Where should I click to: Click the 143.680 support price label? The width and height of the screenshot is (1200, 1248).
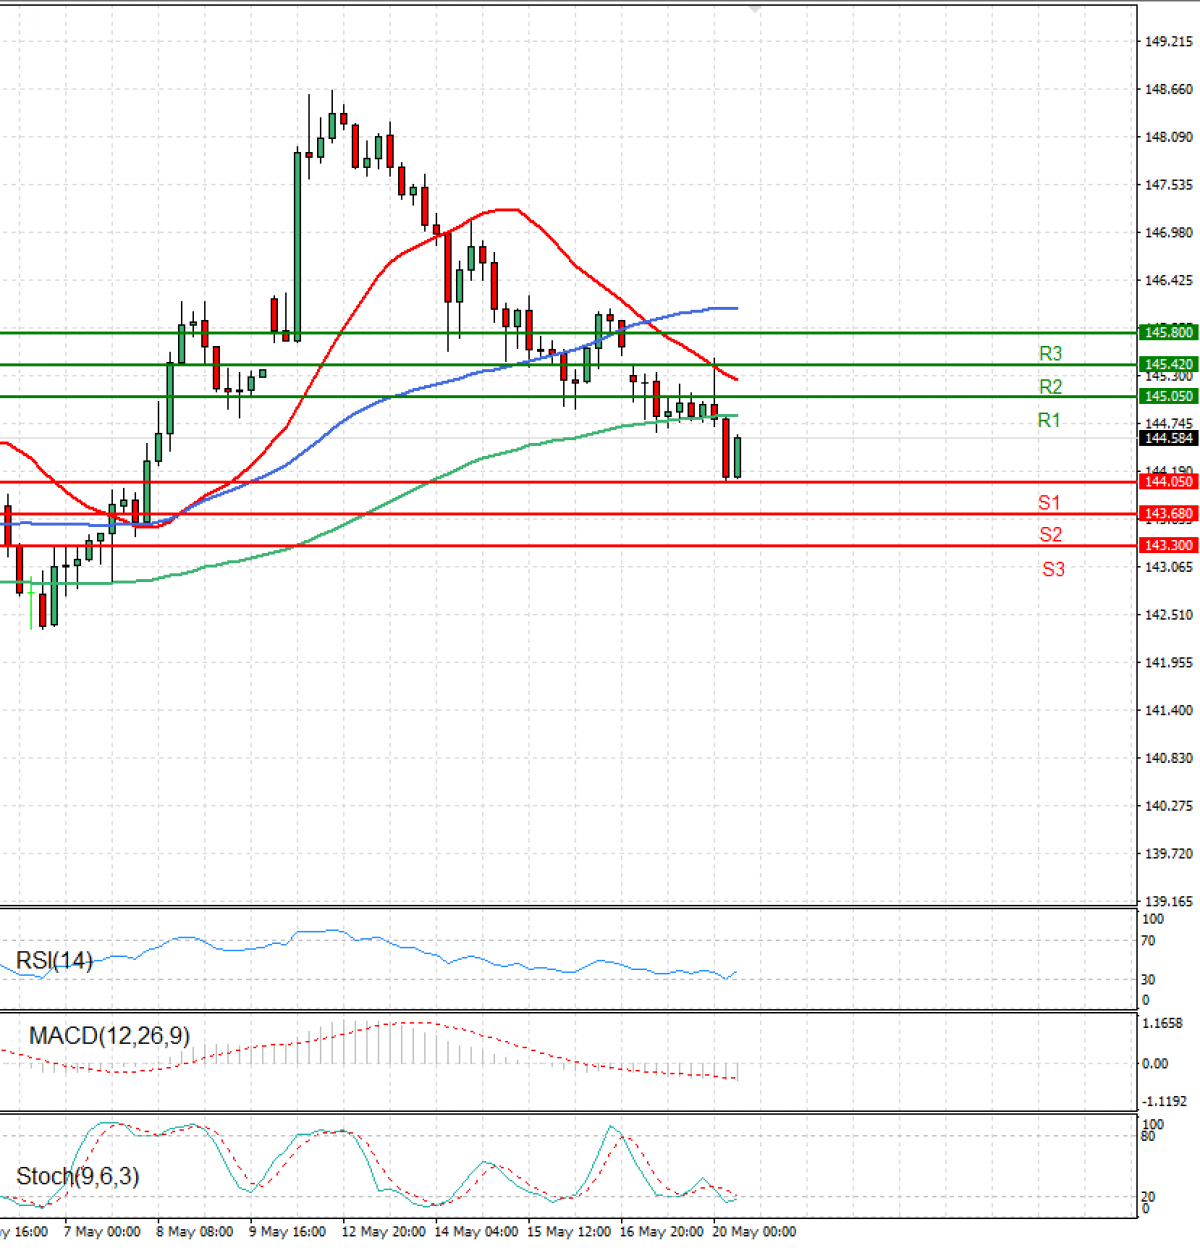(1168, 514)
